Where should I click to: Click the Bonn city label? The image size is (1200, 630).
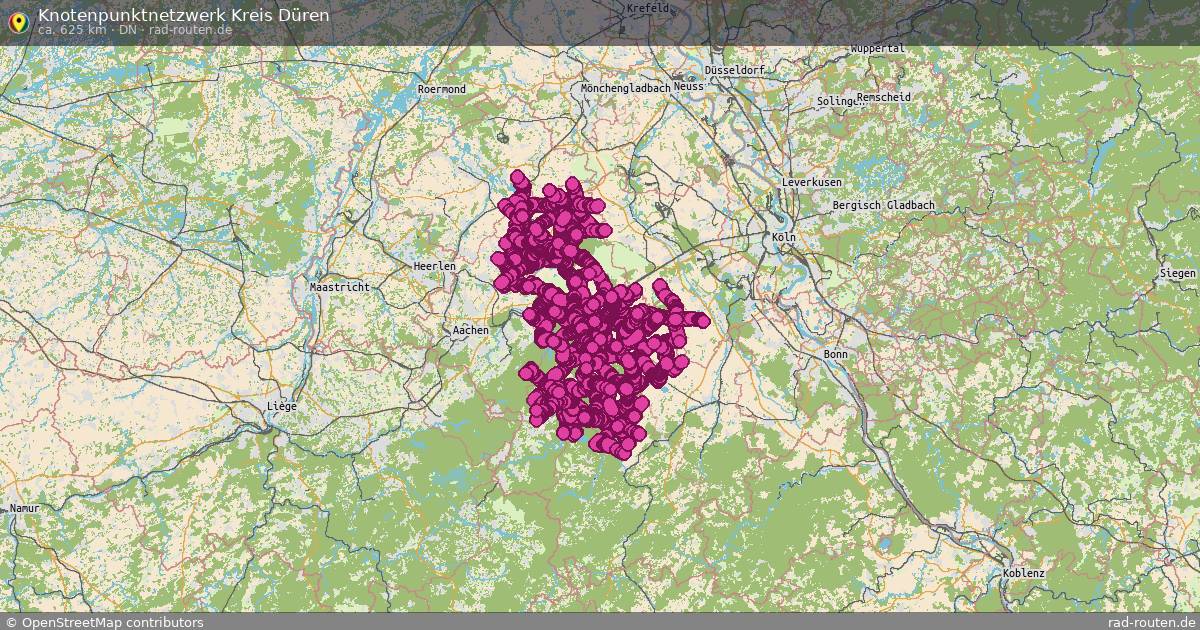pyautogui.click(x=834, y=354)
